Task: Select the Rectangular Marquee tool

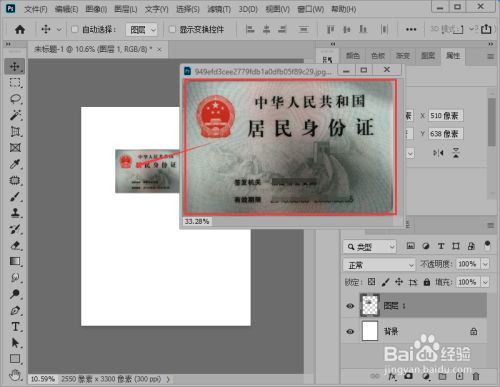Action: click(15, 82)
